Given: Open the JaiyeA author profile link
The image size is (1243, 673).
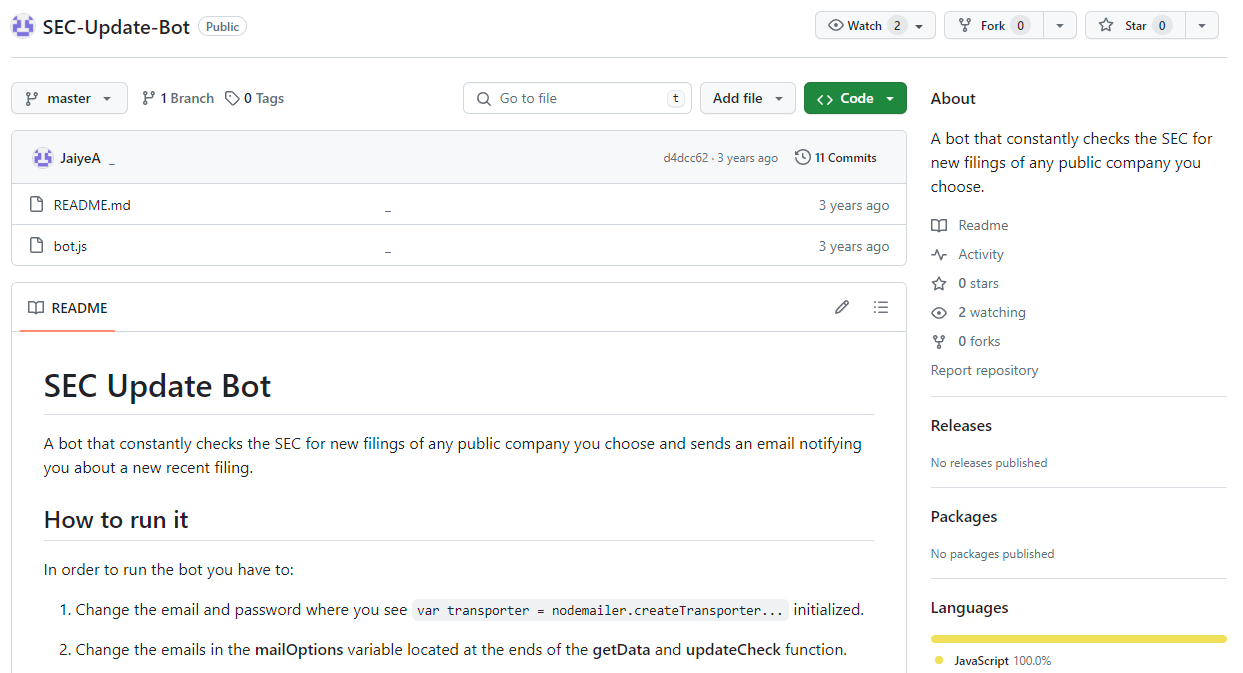Looking at the screenshot, I should coord(80,158).
